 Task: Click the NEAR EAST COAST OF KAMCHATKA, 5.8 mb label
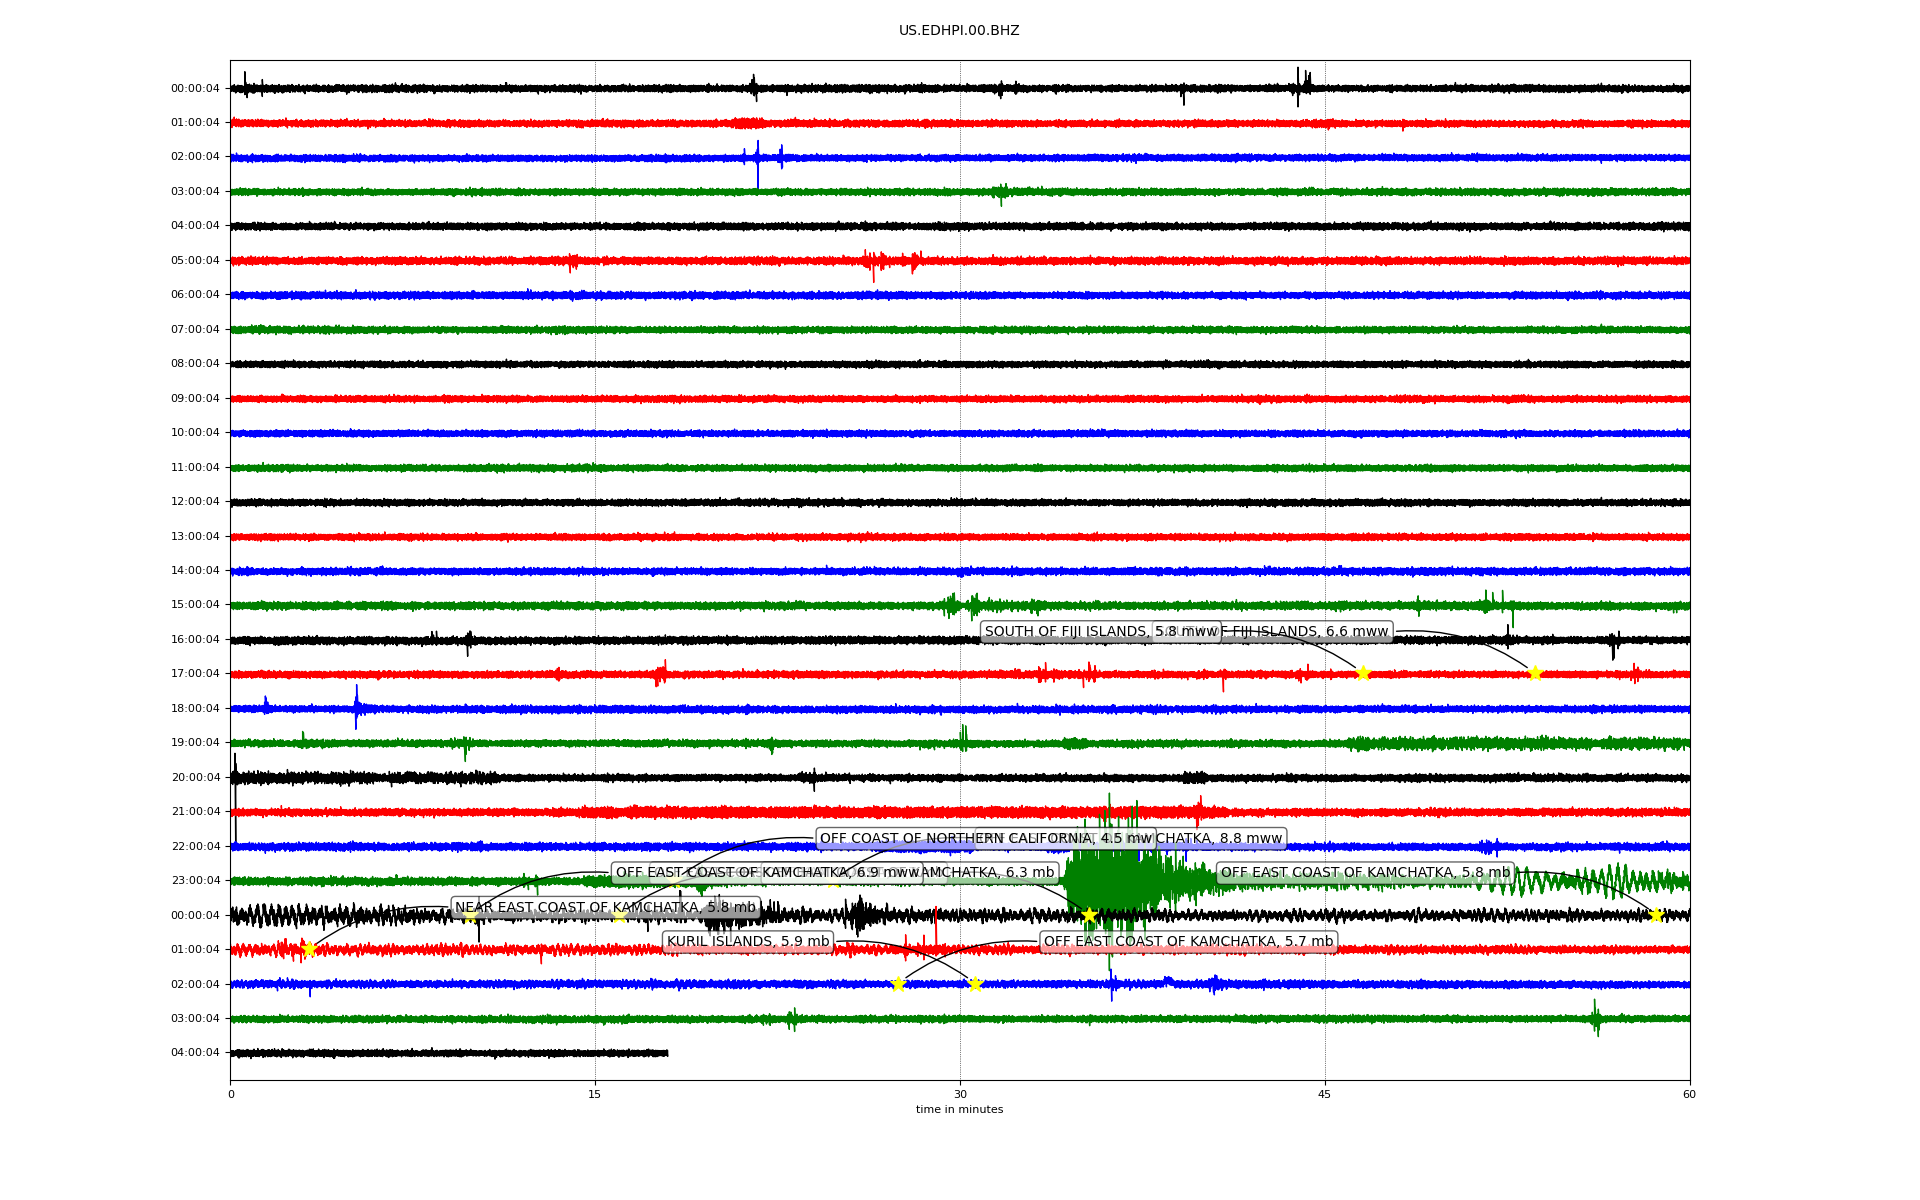605,908
